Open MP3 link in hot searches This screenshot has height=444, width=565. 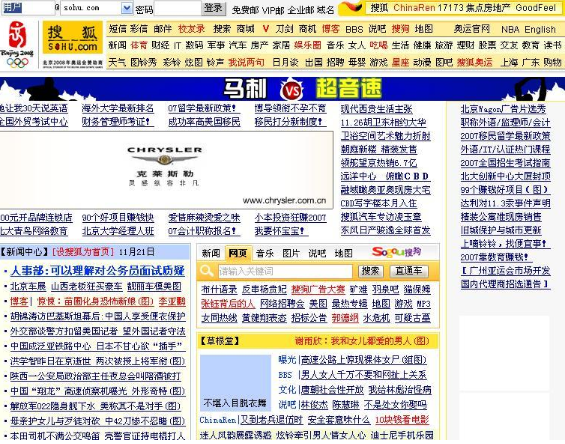tap(423, 304)
